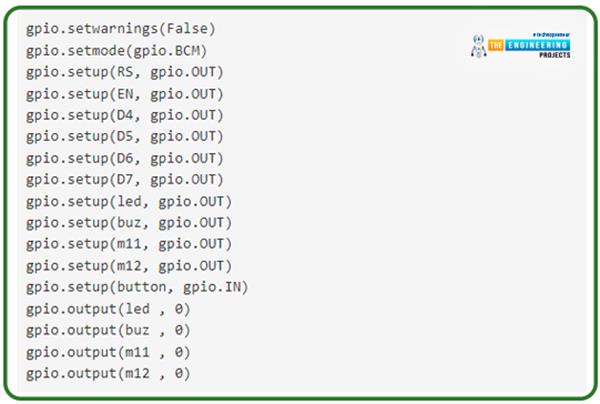600x404 pixels.
Task: Click the gpio.output(led , 0) line
Action: [x=108, y=309]
